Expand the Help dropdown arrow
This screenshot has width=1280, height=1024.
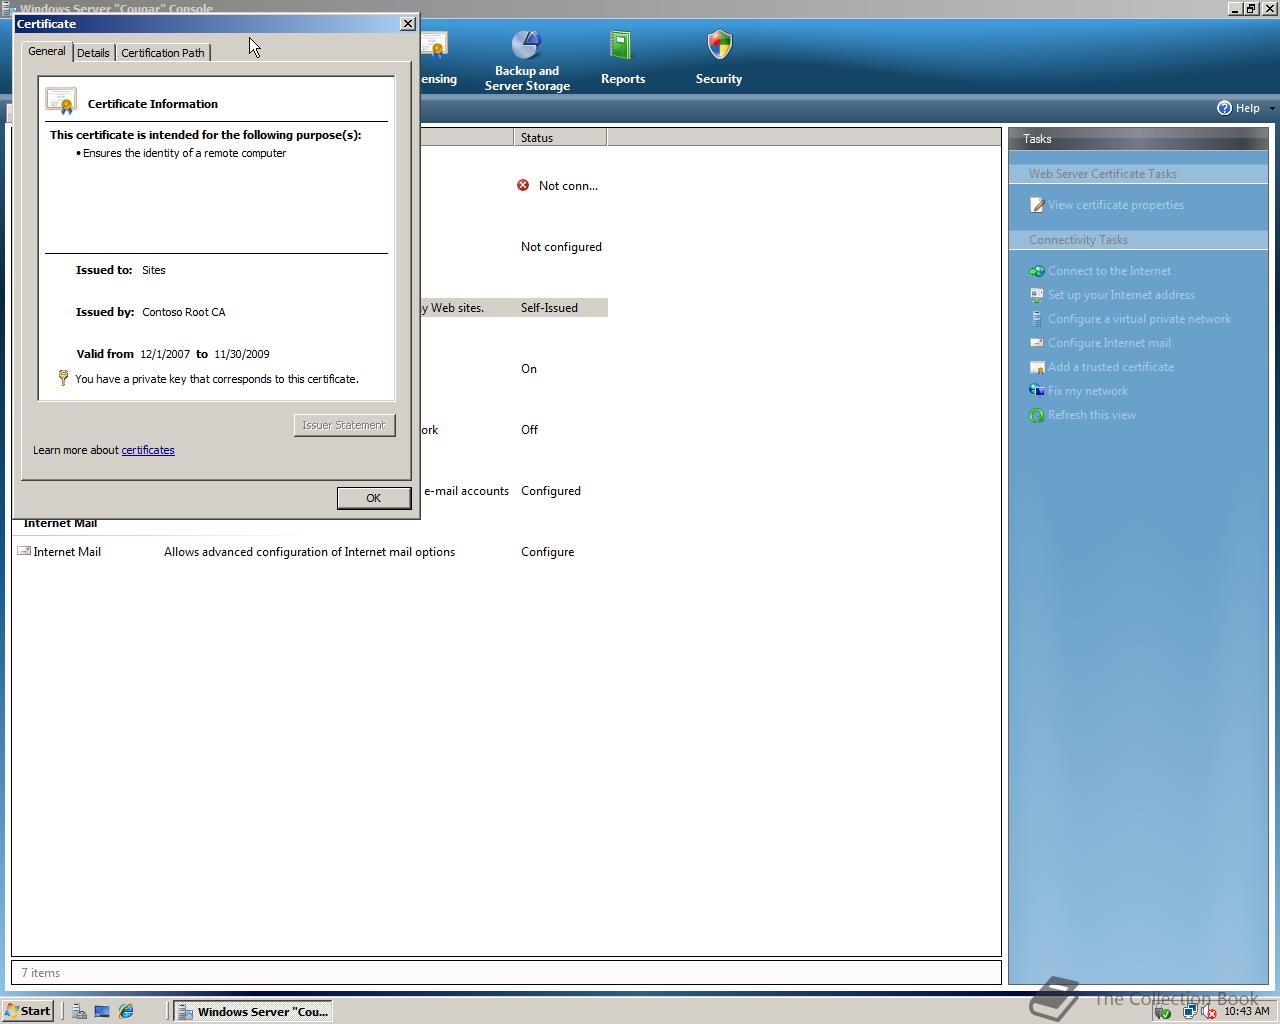(1272, 108)
